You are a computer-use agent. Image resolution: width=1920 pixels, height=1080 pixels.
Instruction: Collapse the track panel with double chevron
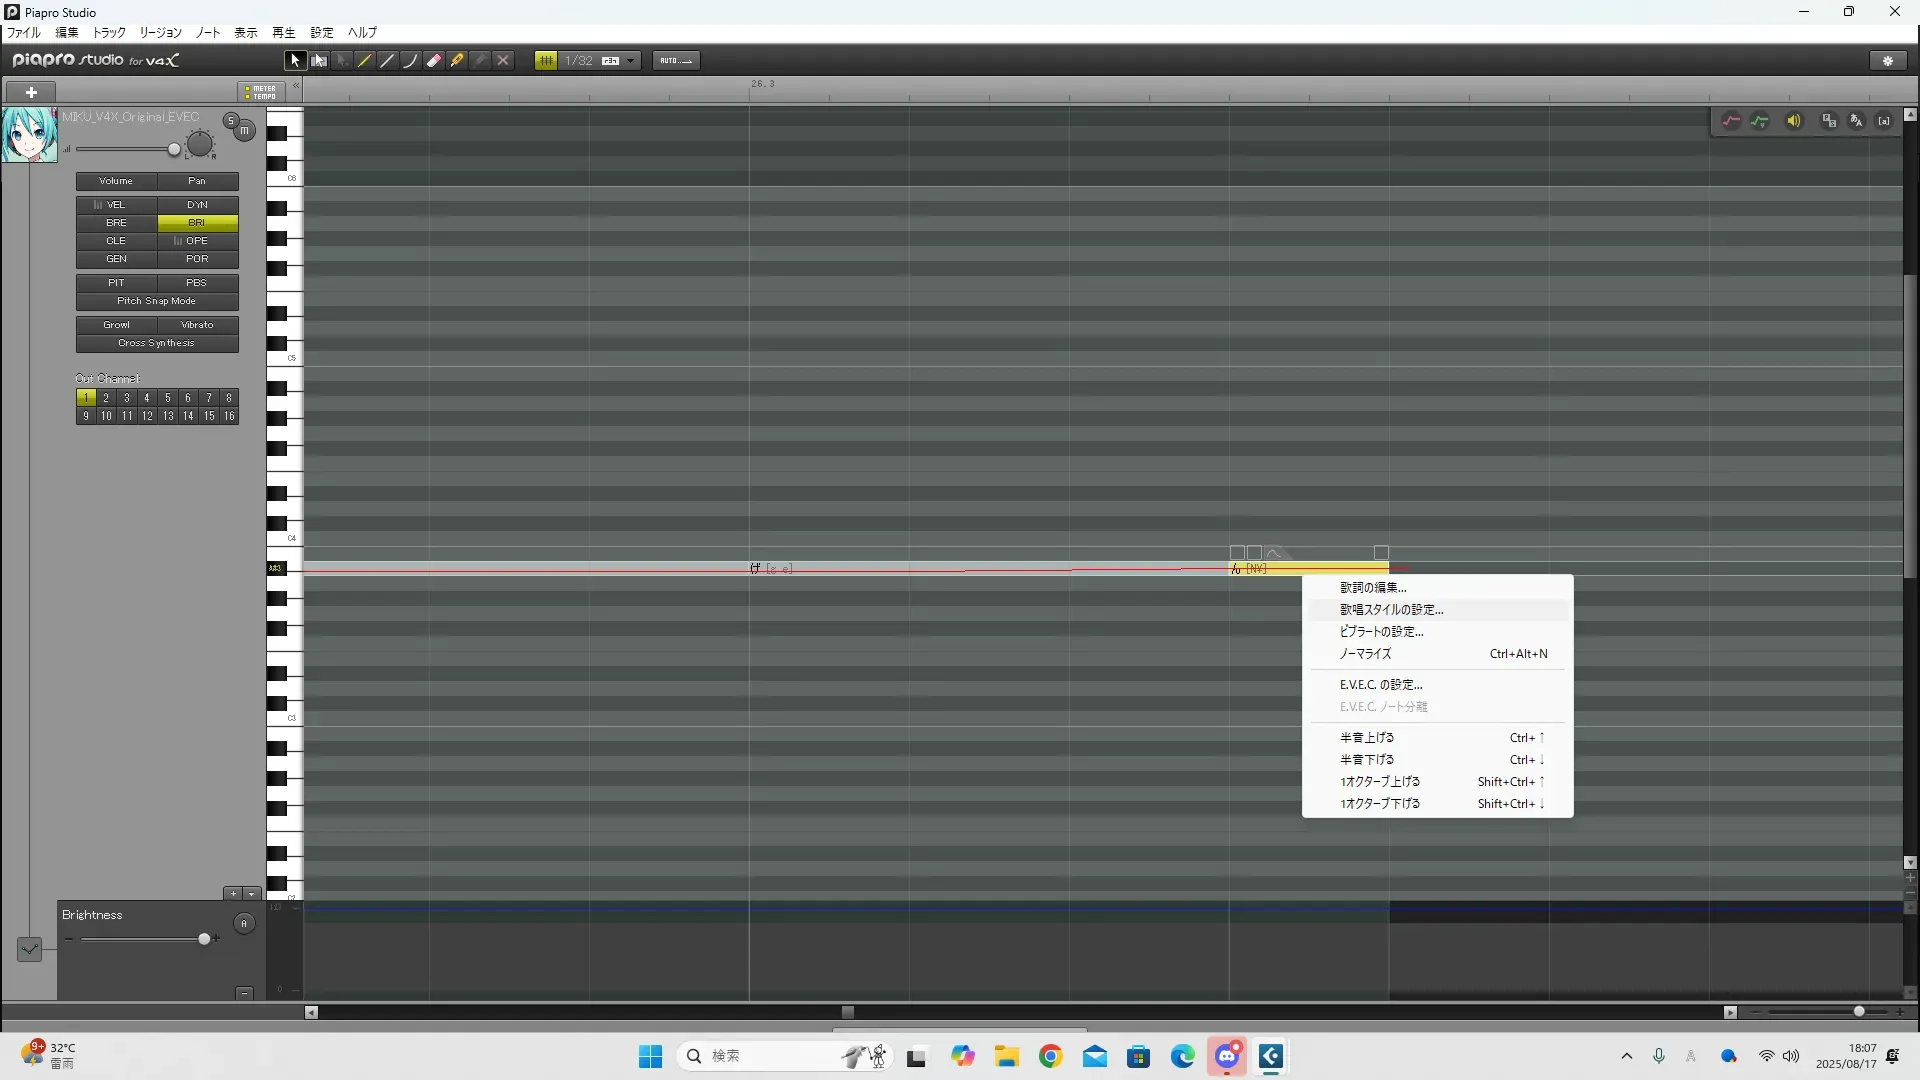(x=296, y=87)
